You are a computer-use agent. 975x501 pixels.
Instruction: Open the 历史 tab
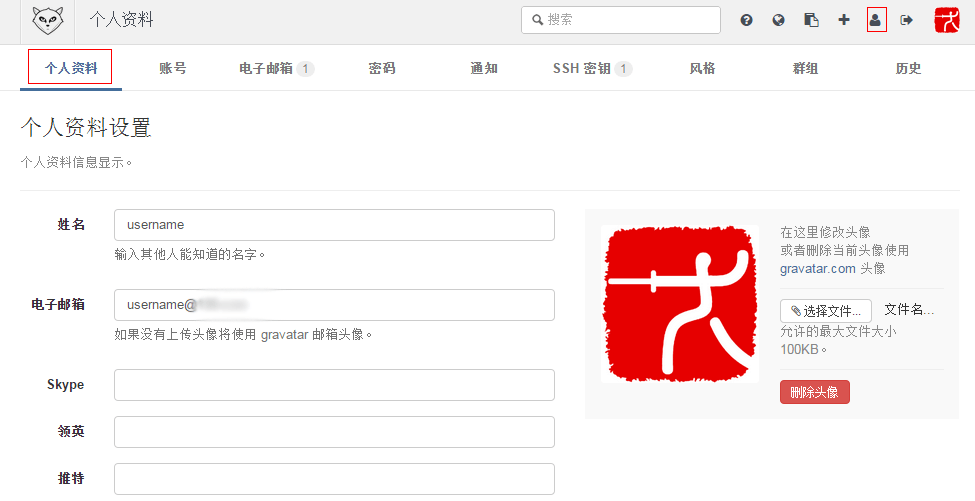tap(908, 69)
